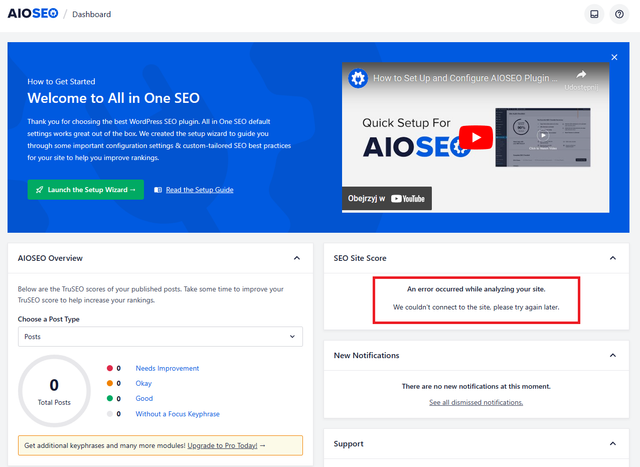
Task: Open the help question mark icon
Action: 619,14
